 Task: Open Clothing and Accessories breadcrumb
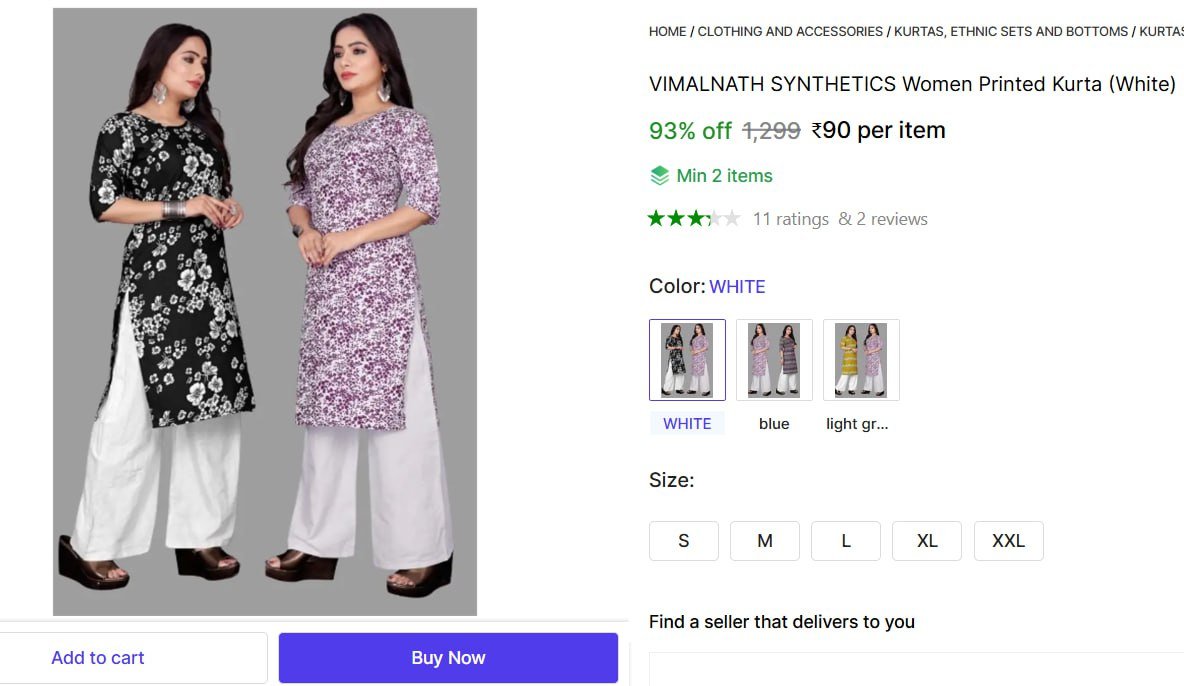790,32
